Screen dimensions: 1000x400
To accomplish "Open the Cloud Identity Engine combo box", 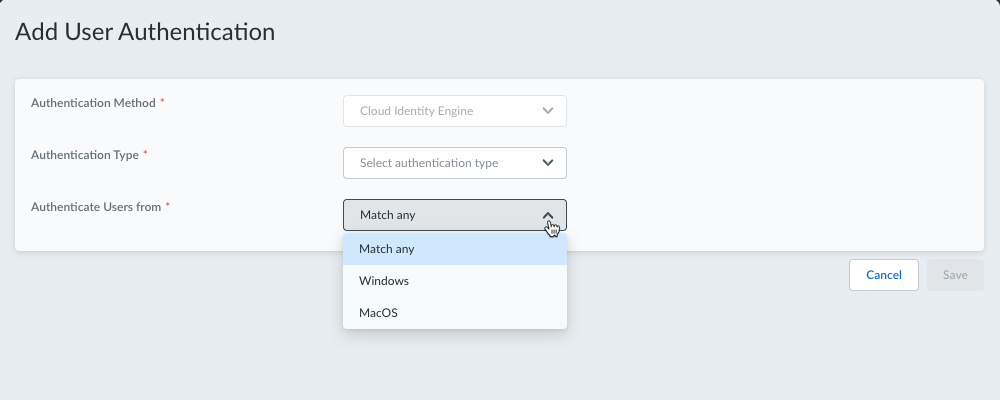I will [x=455, y=111].
